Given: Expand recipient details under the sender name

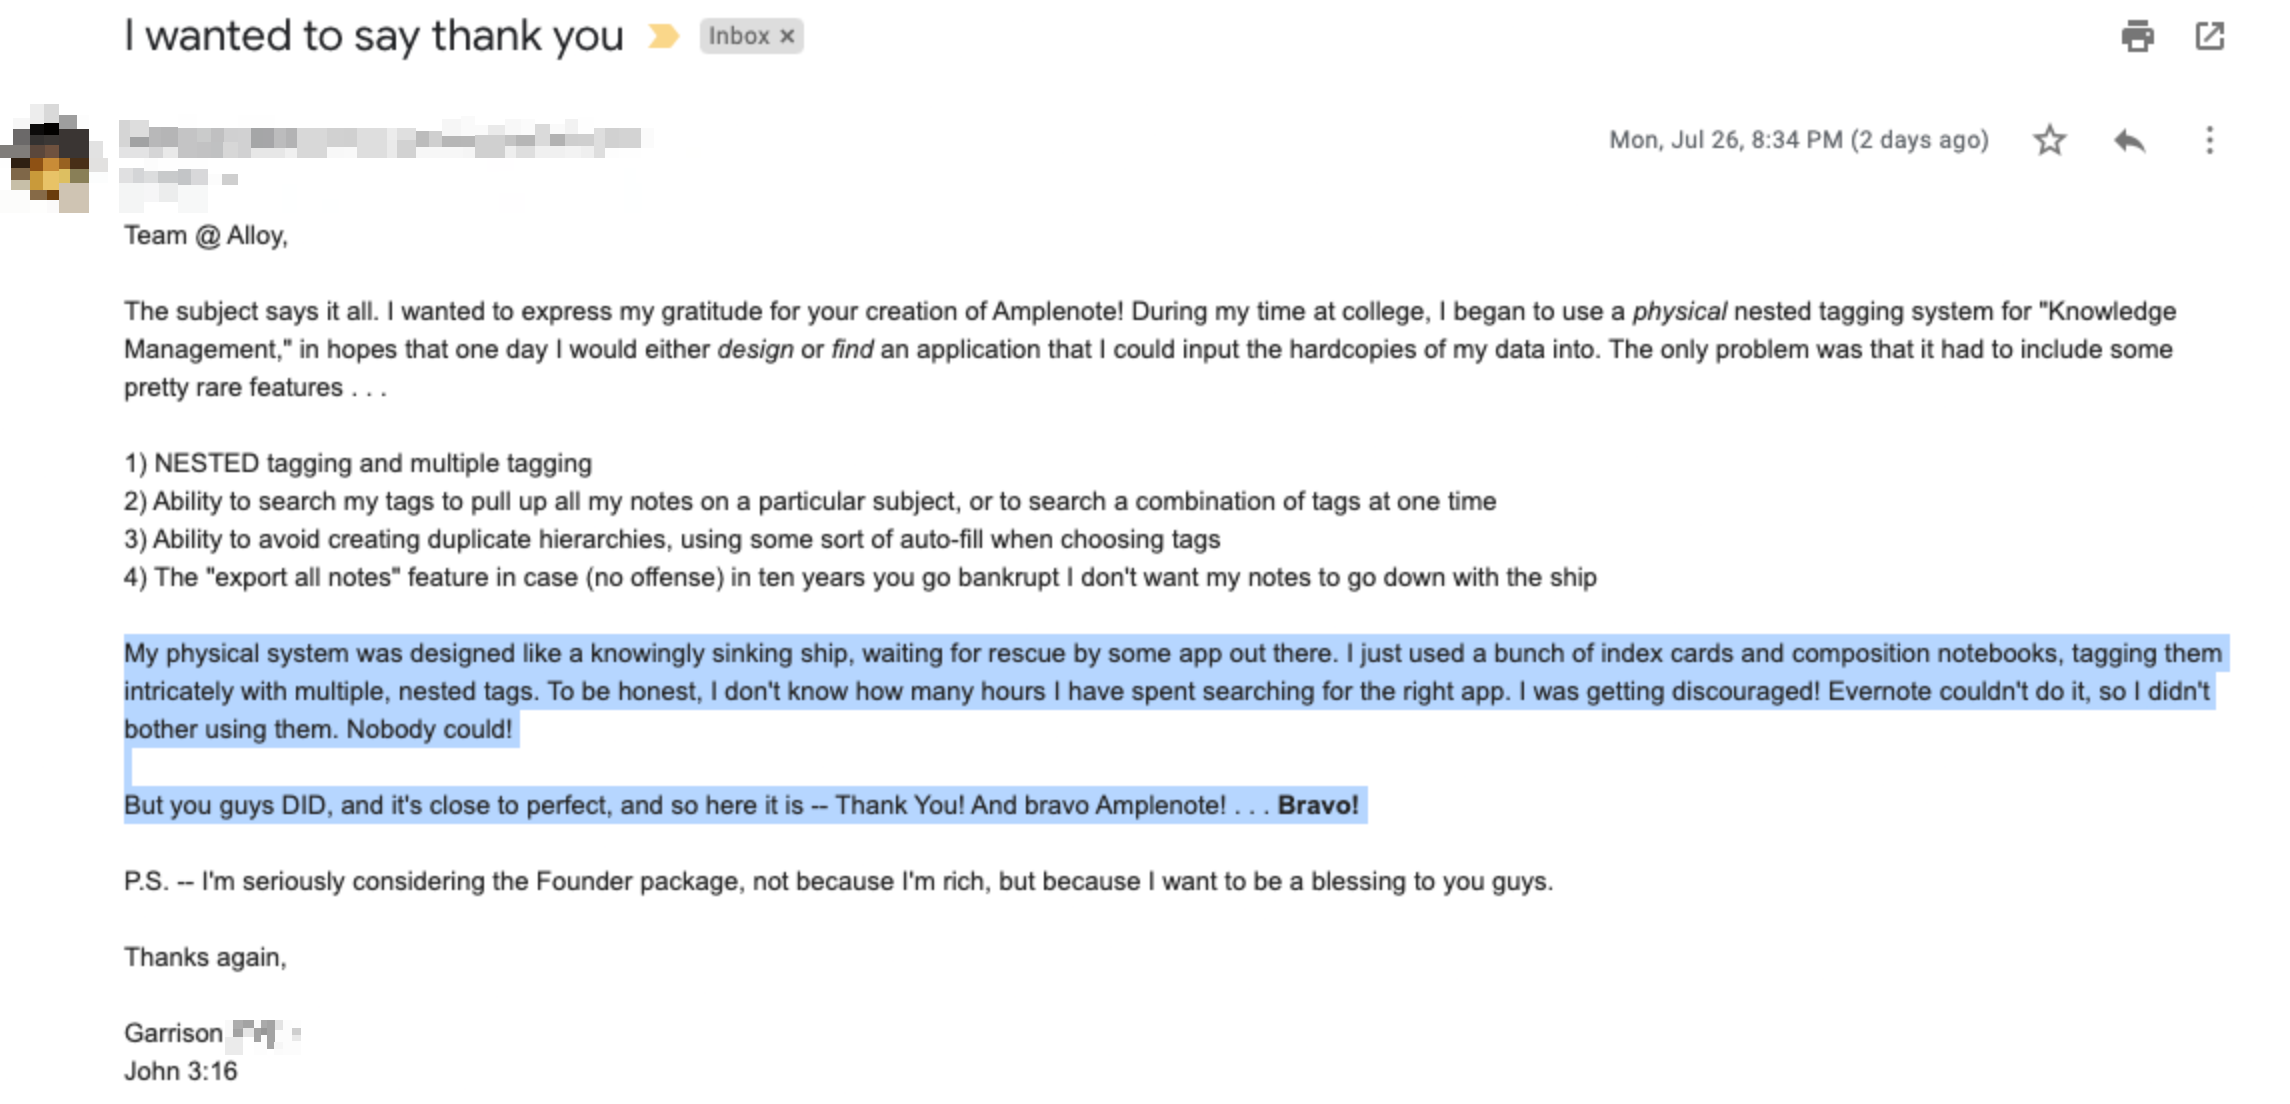Looking at the screenshot, I should click(x=230, y=180).
